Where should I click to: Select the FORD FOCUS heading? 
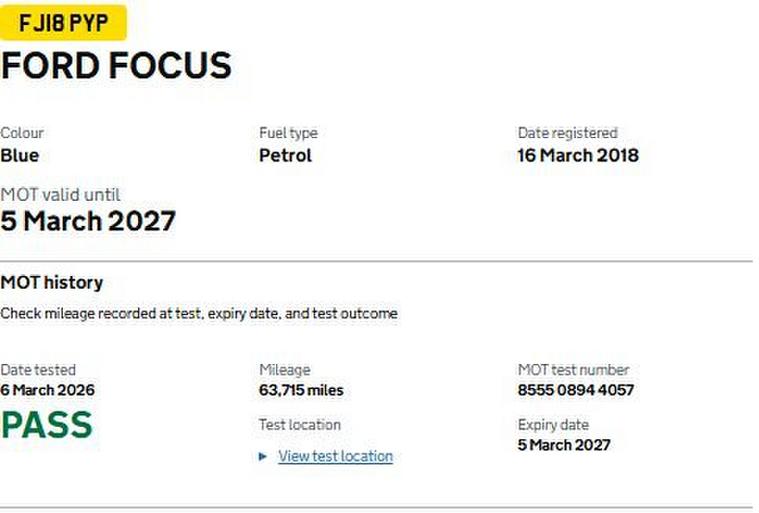(116, 66)
